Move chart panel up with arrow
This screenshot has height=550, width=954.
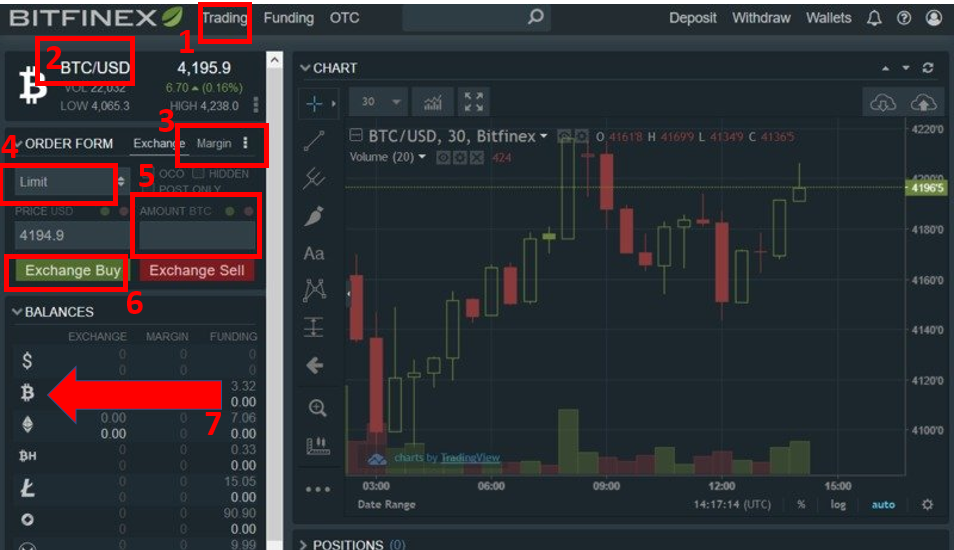pyautogui.click(x=885, y=68)
